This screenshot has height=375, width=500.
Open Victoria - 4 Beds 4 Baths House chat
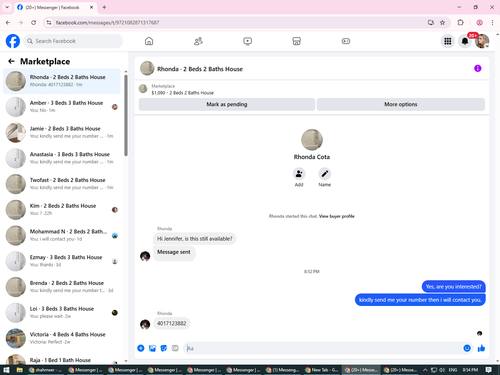pos(62,338)
